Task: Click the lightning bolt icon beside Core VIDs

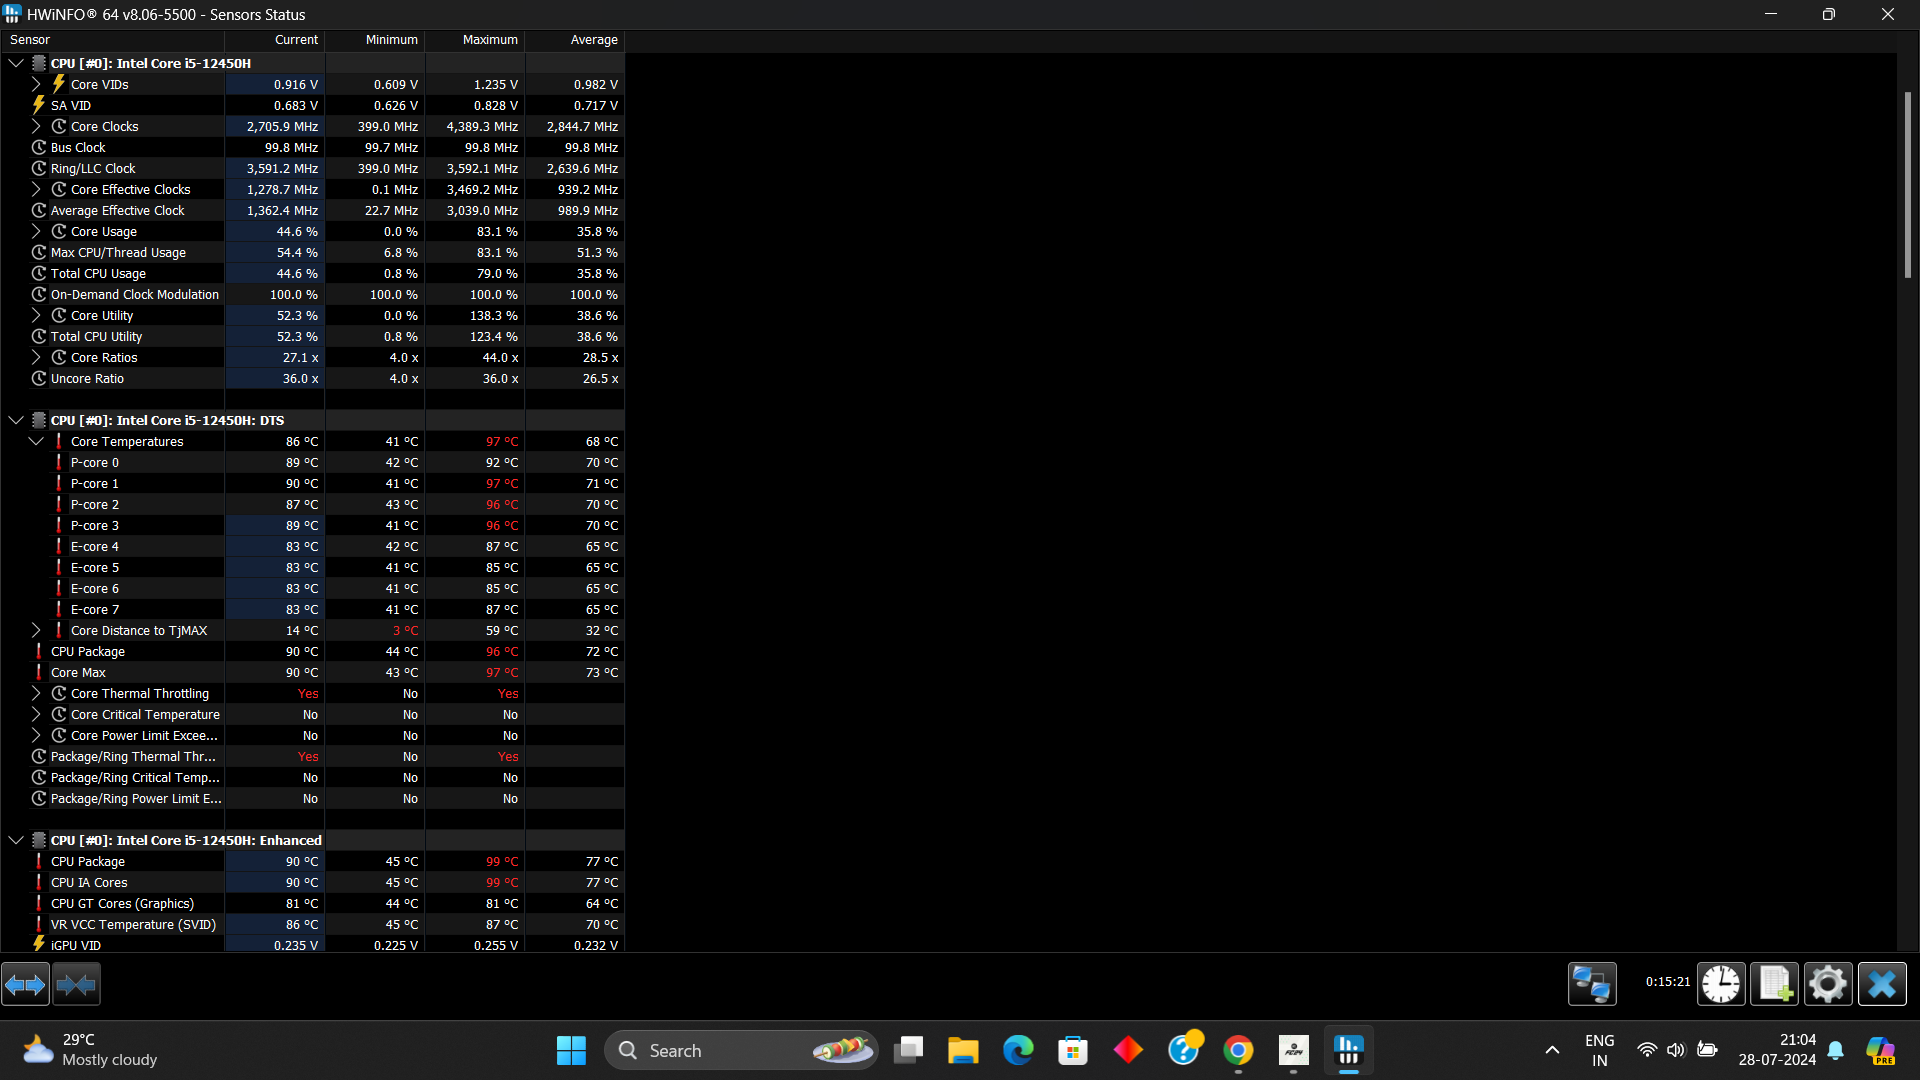Action: click(x=59, y=84)
